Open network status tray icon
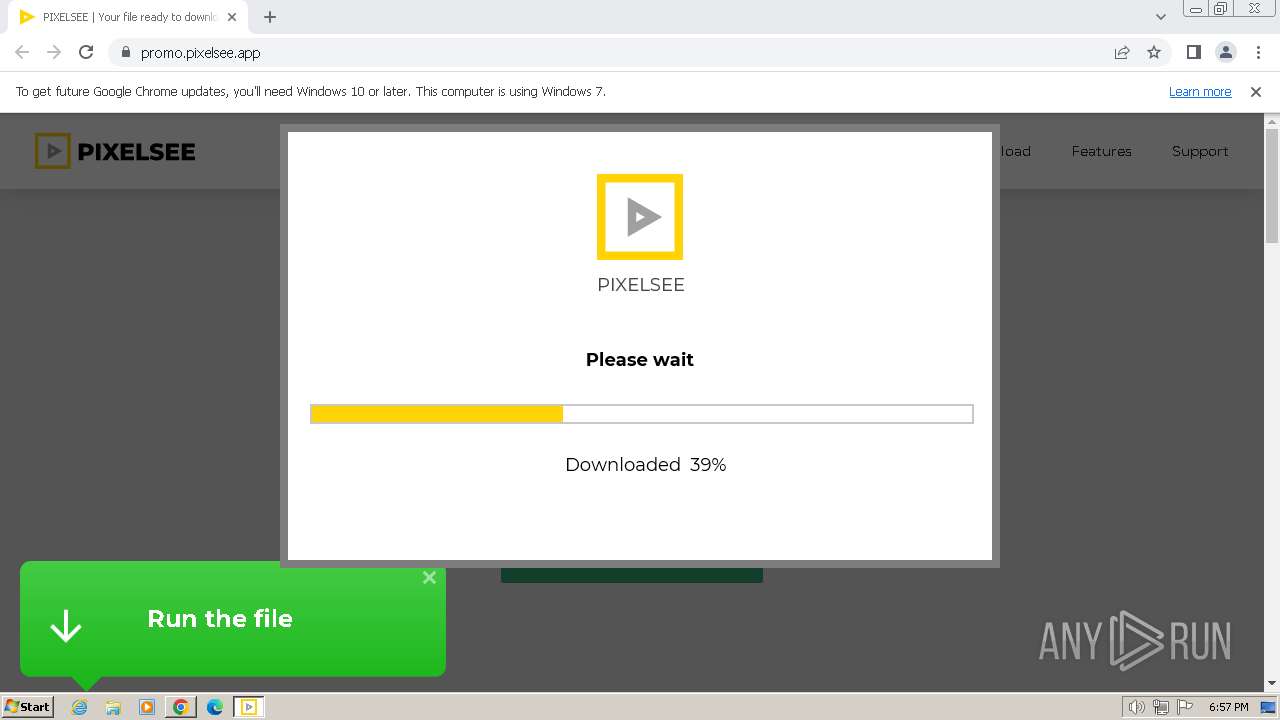 point(1161,707)
